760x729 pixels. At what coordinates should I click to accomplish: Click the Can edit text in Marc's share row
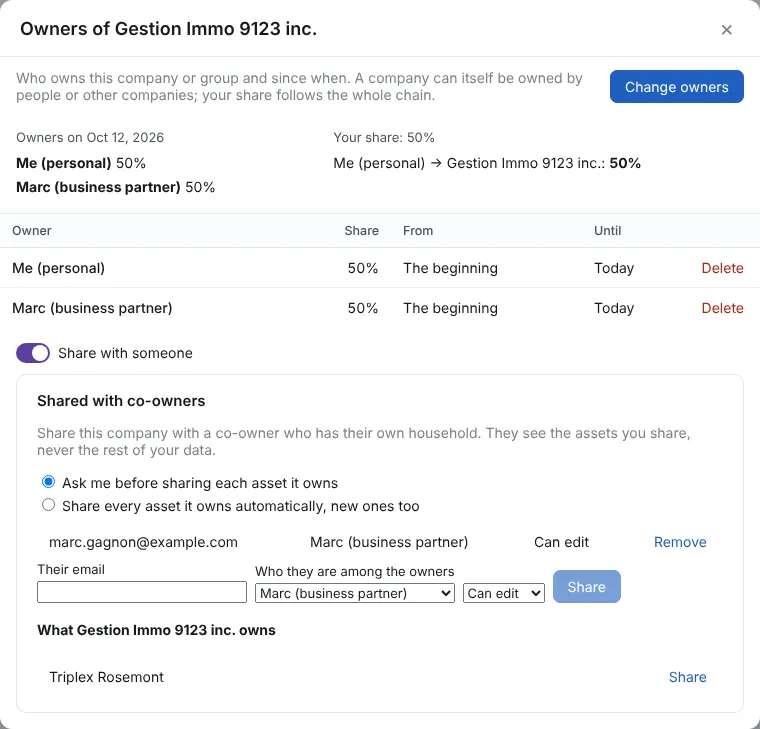pyautogui.click(x=561, y=542)
